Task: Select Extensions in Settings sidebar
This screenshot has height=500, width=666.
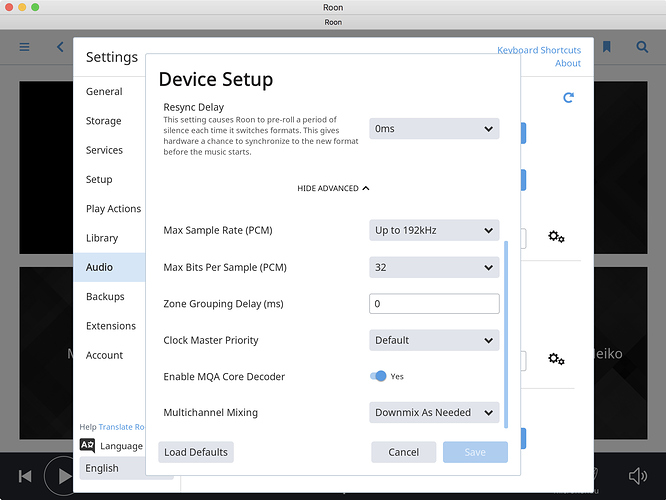Action: [111, 326]
